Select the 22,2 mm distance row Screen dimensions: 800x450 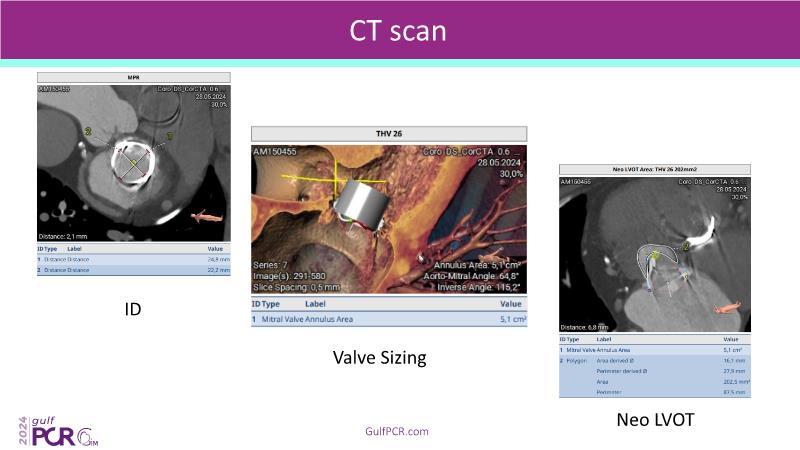(133, 270)
